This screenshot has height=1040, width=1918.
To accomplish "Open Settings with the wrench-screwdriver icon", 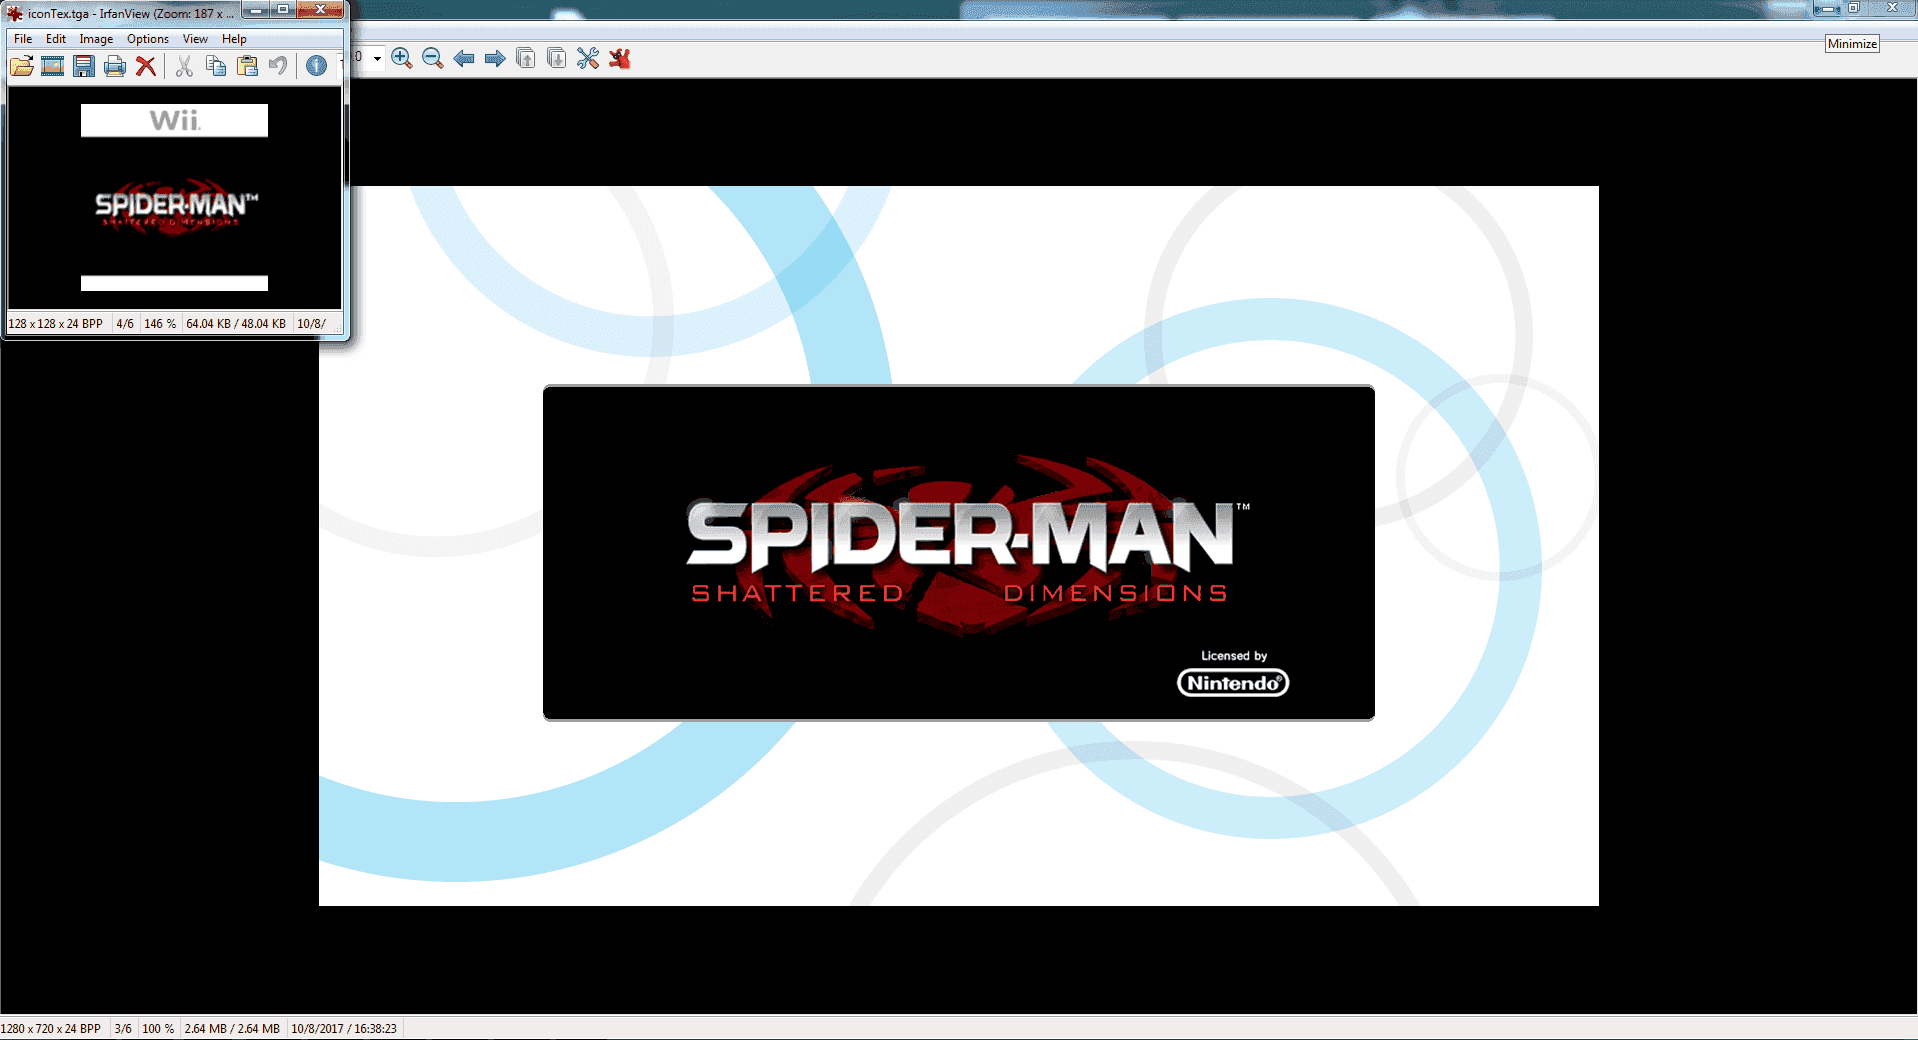I will point(588,58).
